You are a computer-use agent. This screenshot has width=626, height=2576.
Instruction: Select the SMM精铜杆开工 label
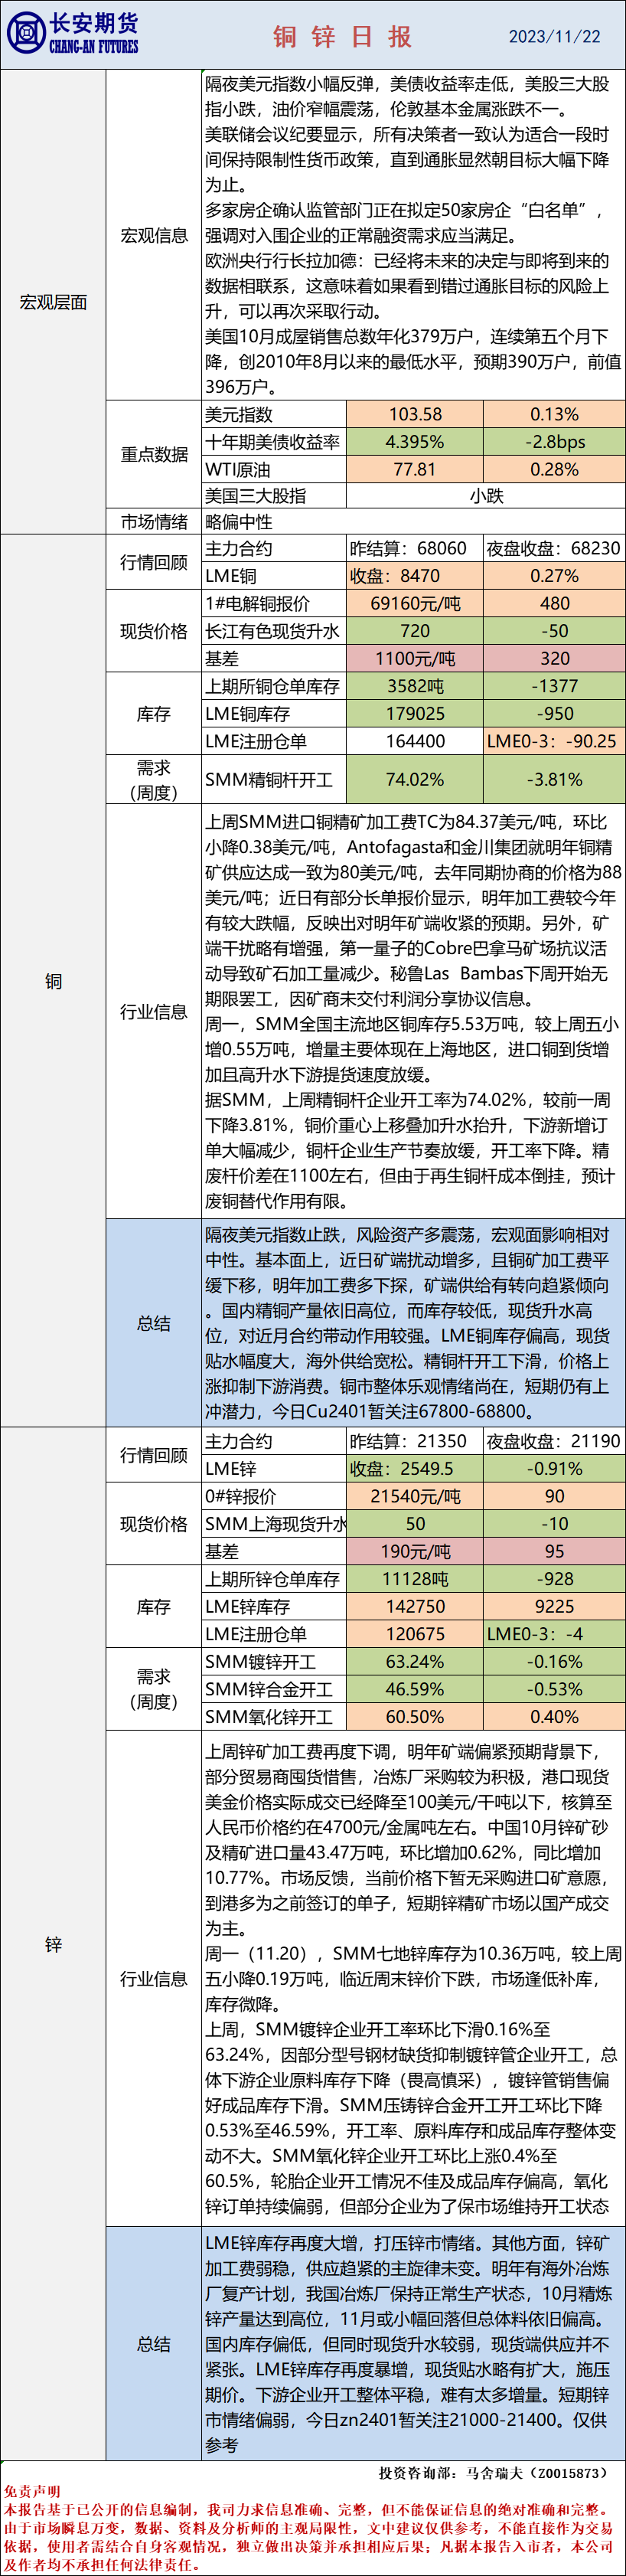(x=274, y=780)
